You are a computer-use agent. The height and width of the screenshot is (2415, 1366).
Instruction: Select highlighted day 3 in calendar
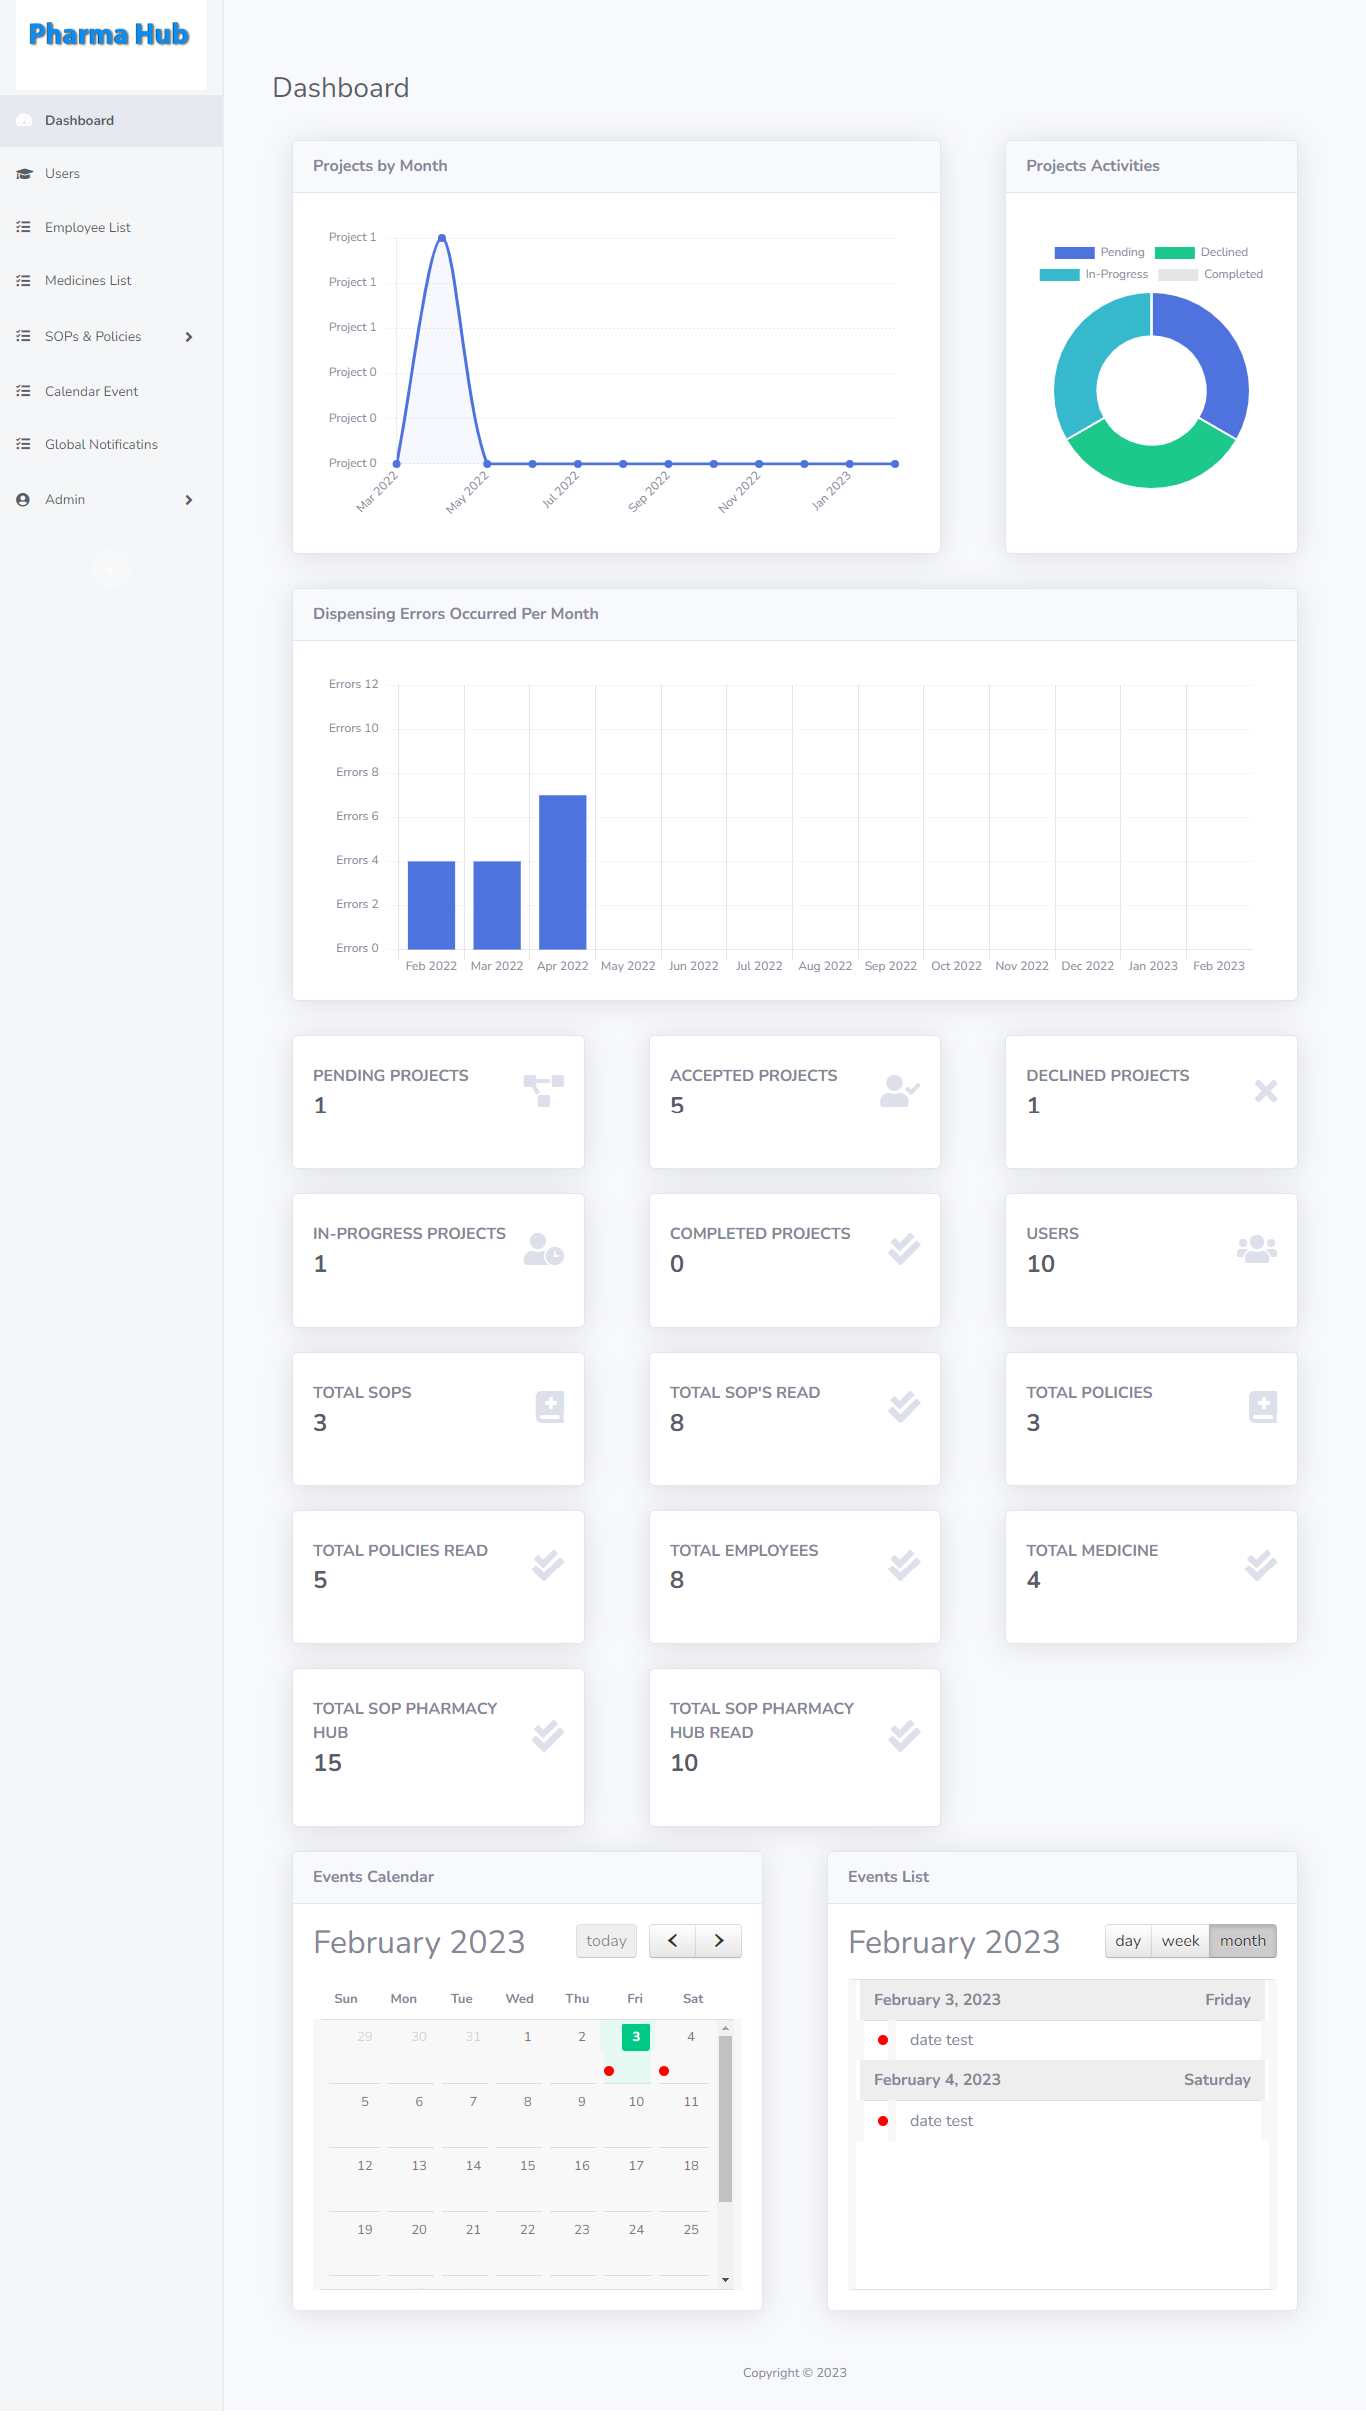pos(636,2038)
